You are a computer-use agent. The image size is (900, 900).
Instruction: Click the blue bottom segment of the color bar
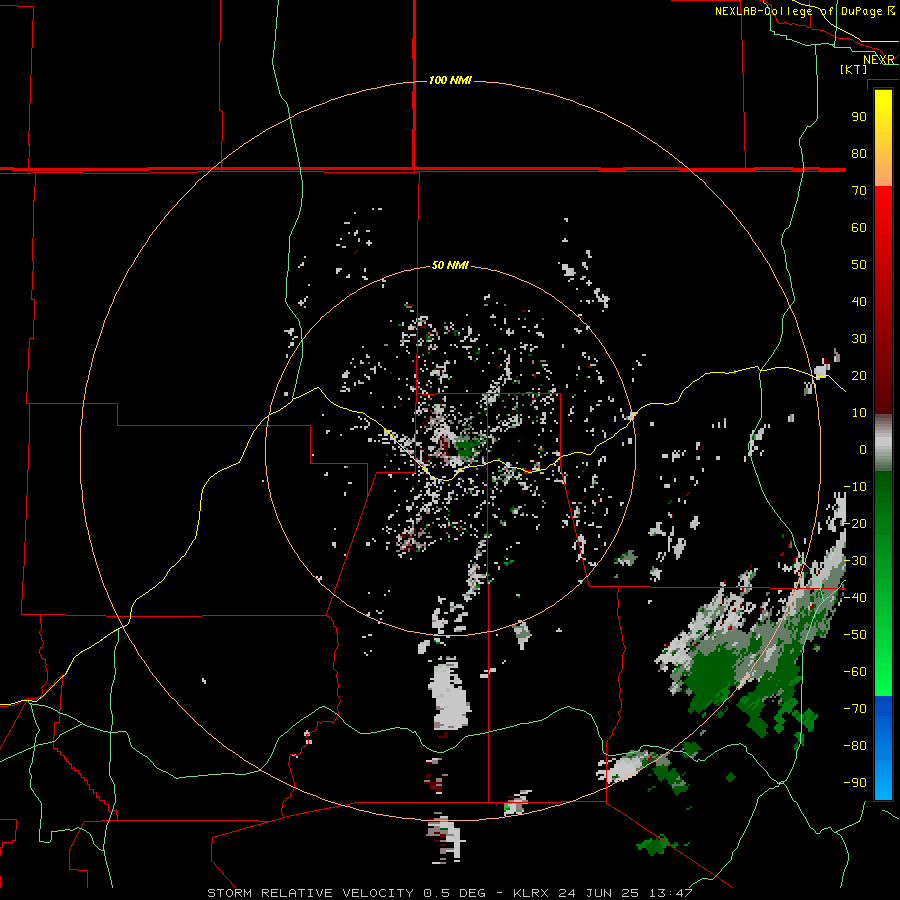(883, 748)
